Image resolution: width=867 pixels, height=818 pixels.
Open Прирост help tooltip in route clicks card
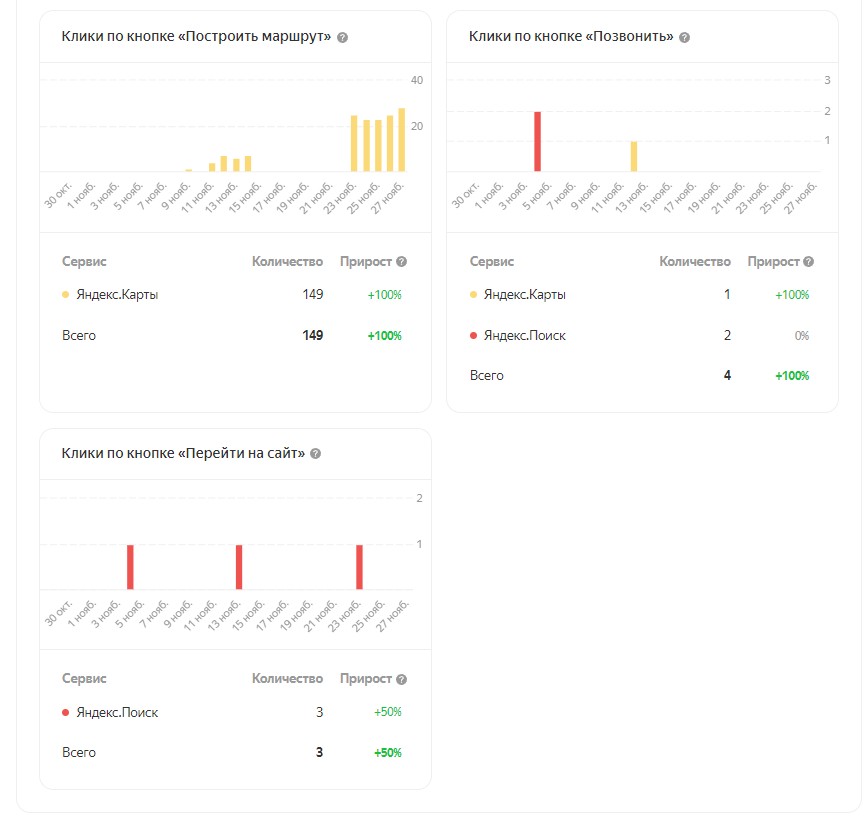(x=402, y=262)
